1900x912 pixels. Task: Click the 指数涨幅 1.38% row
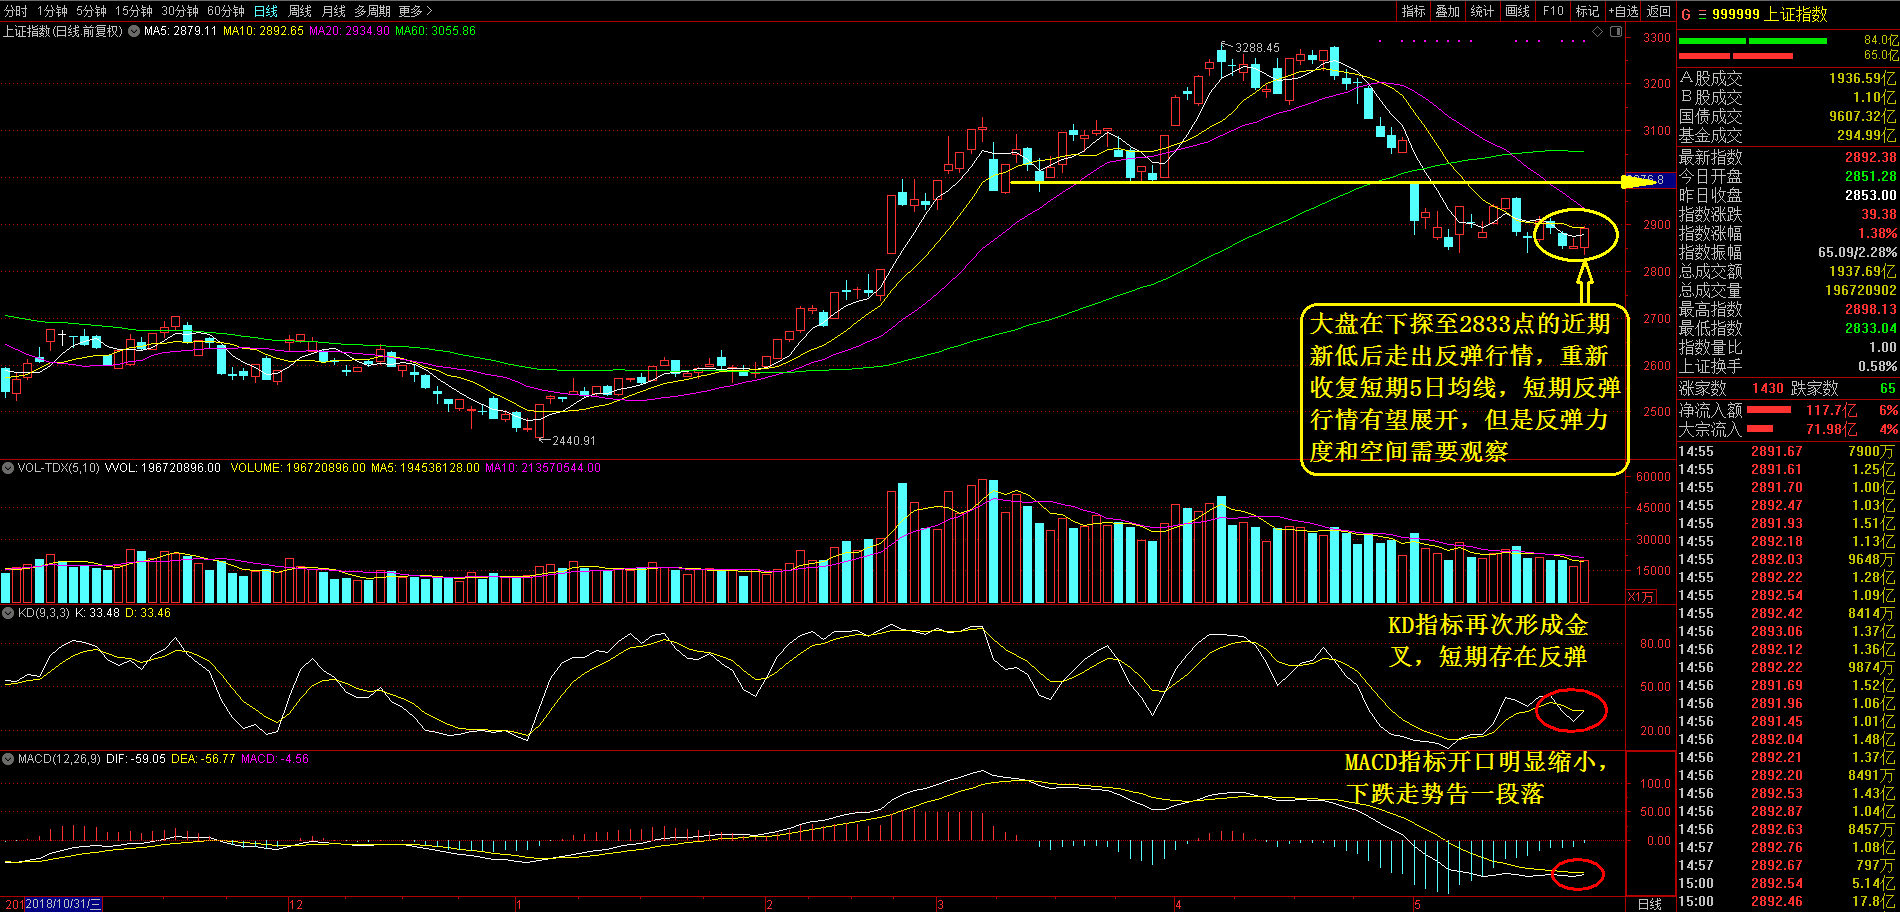[1788, 233]
